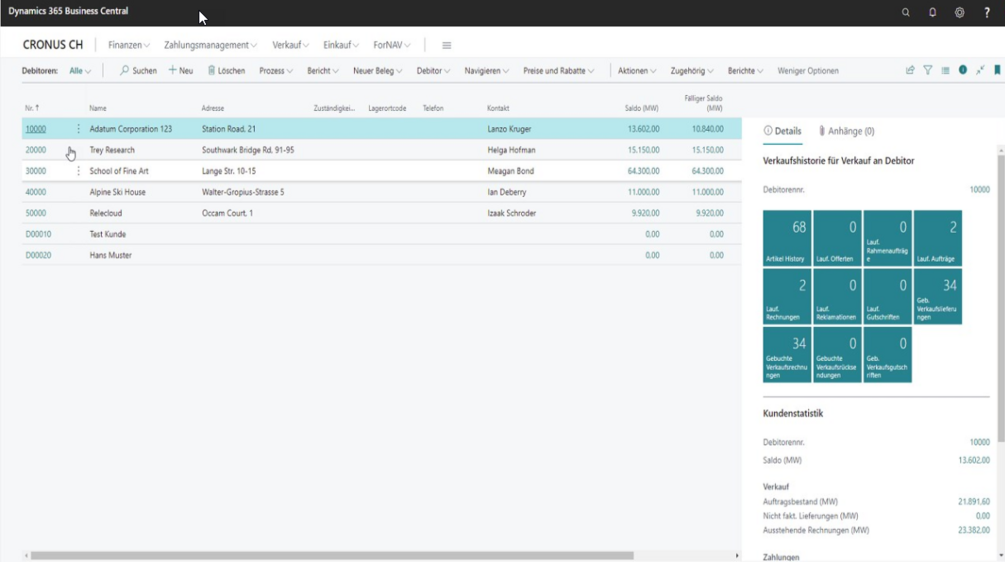Expand the Bericht action menu
This screenshot has width=1005, height=562.
[x=322, y=70]
